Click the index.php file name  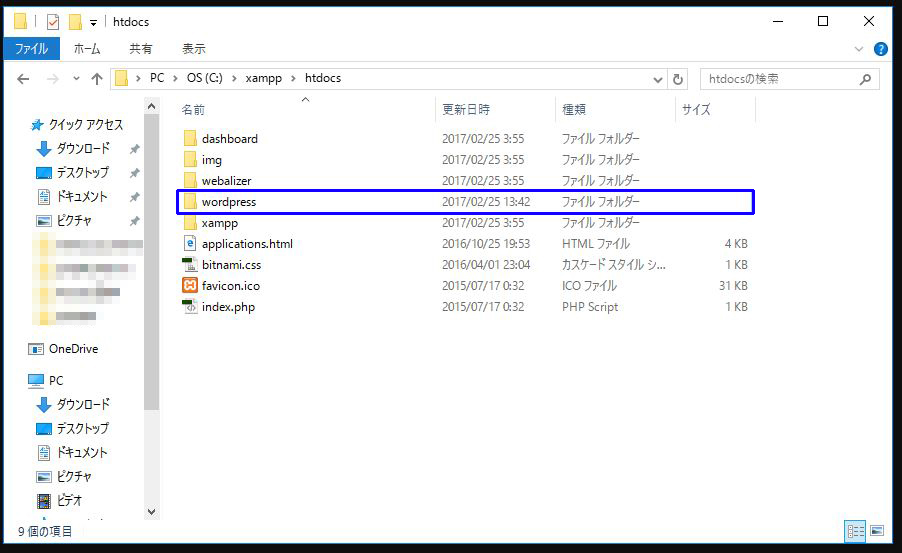point(228,307)
